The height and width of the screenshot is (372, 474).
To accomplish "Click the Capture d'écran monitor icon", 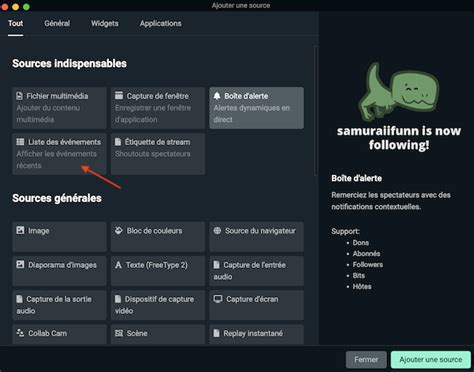I will (218, 299).
